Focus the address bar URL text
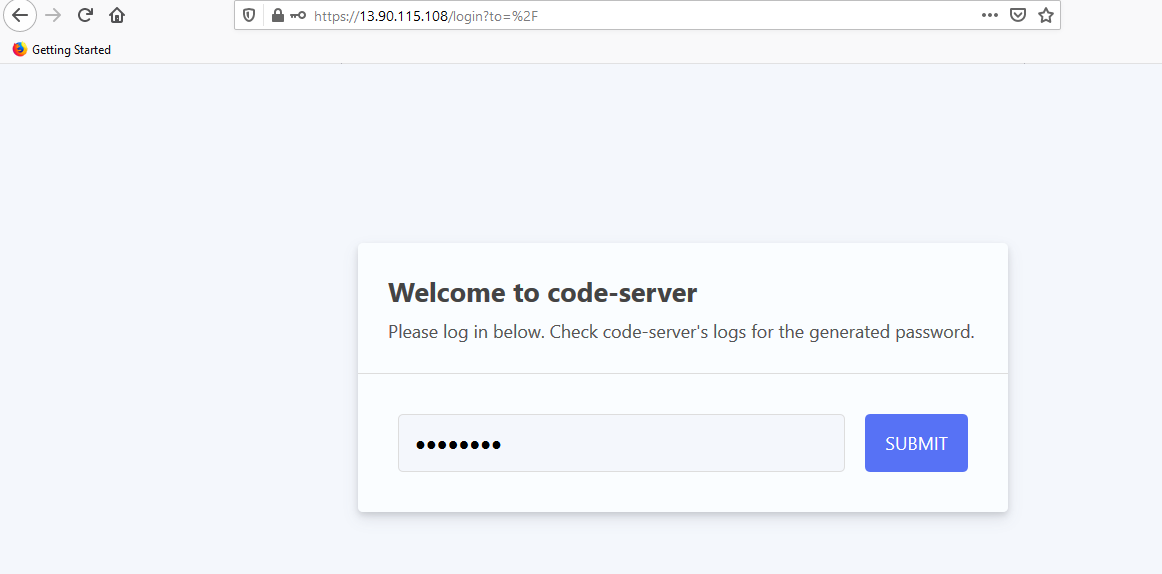The height and width of the screenshot is (574, 1162). click(x=426, y=16)
